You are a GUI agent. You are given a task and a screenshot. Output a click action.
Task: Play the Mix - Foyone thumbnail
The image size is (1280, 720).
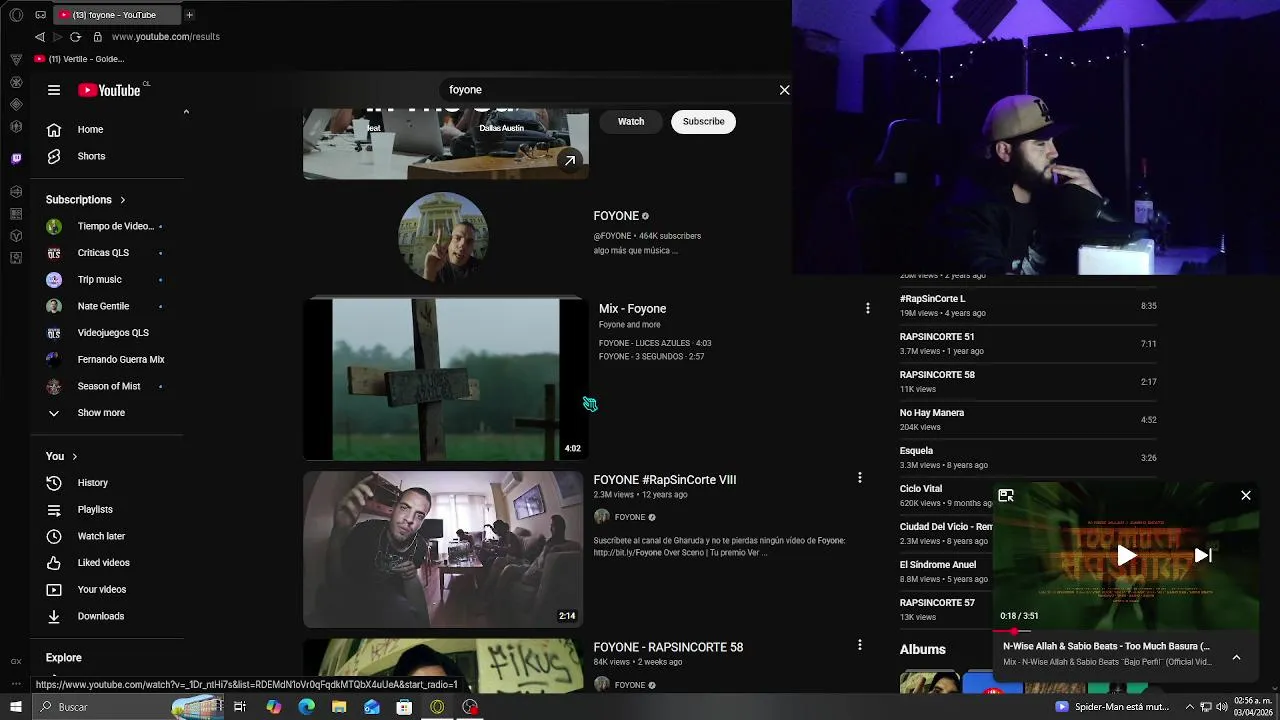click(x=444, y=379)
